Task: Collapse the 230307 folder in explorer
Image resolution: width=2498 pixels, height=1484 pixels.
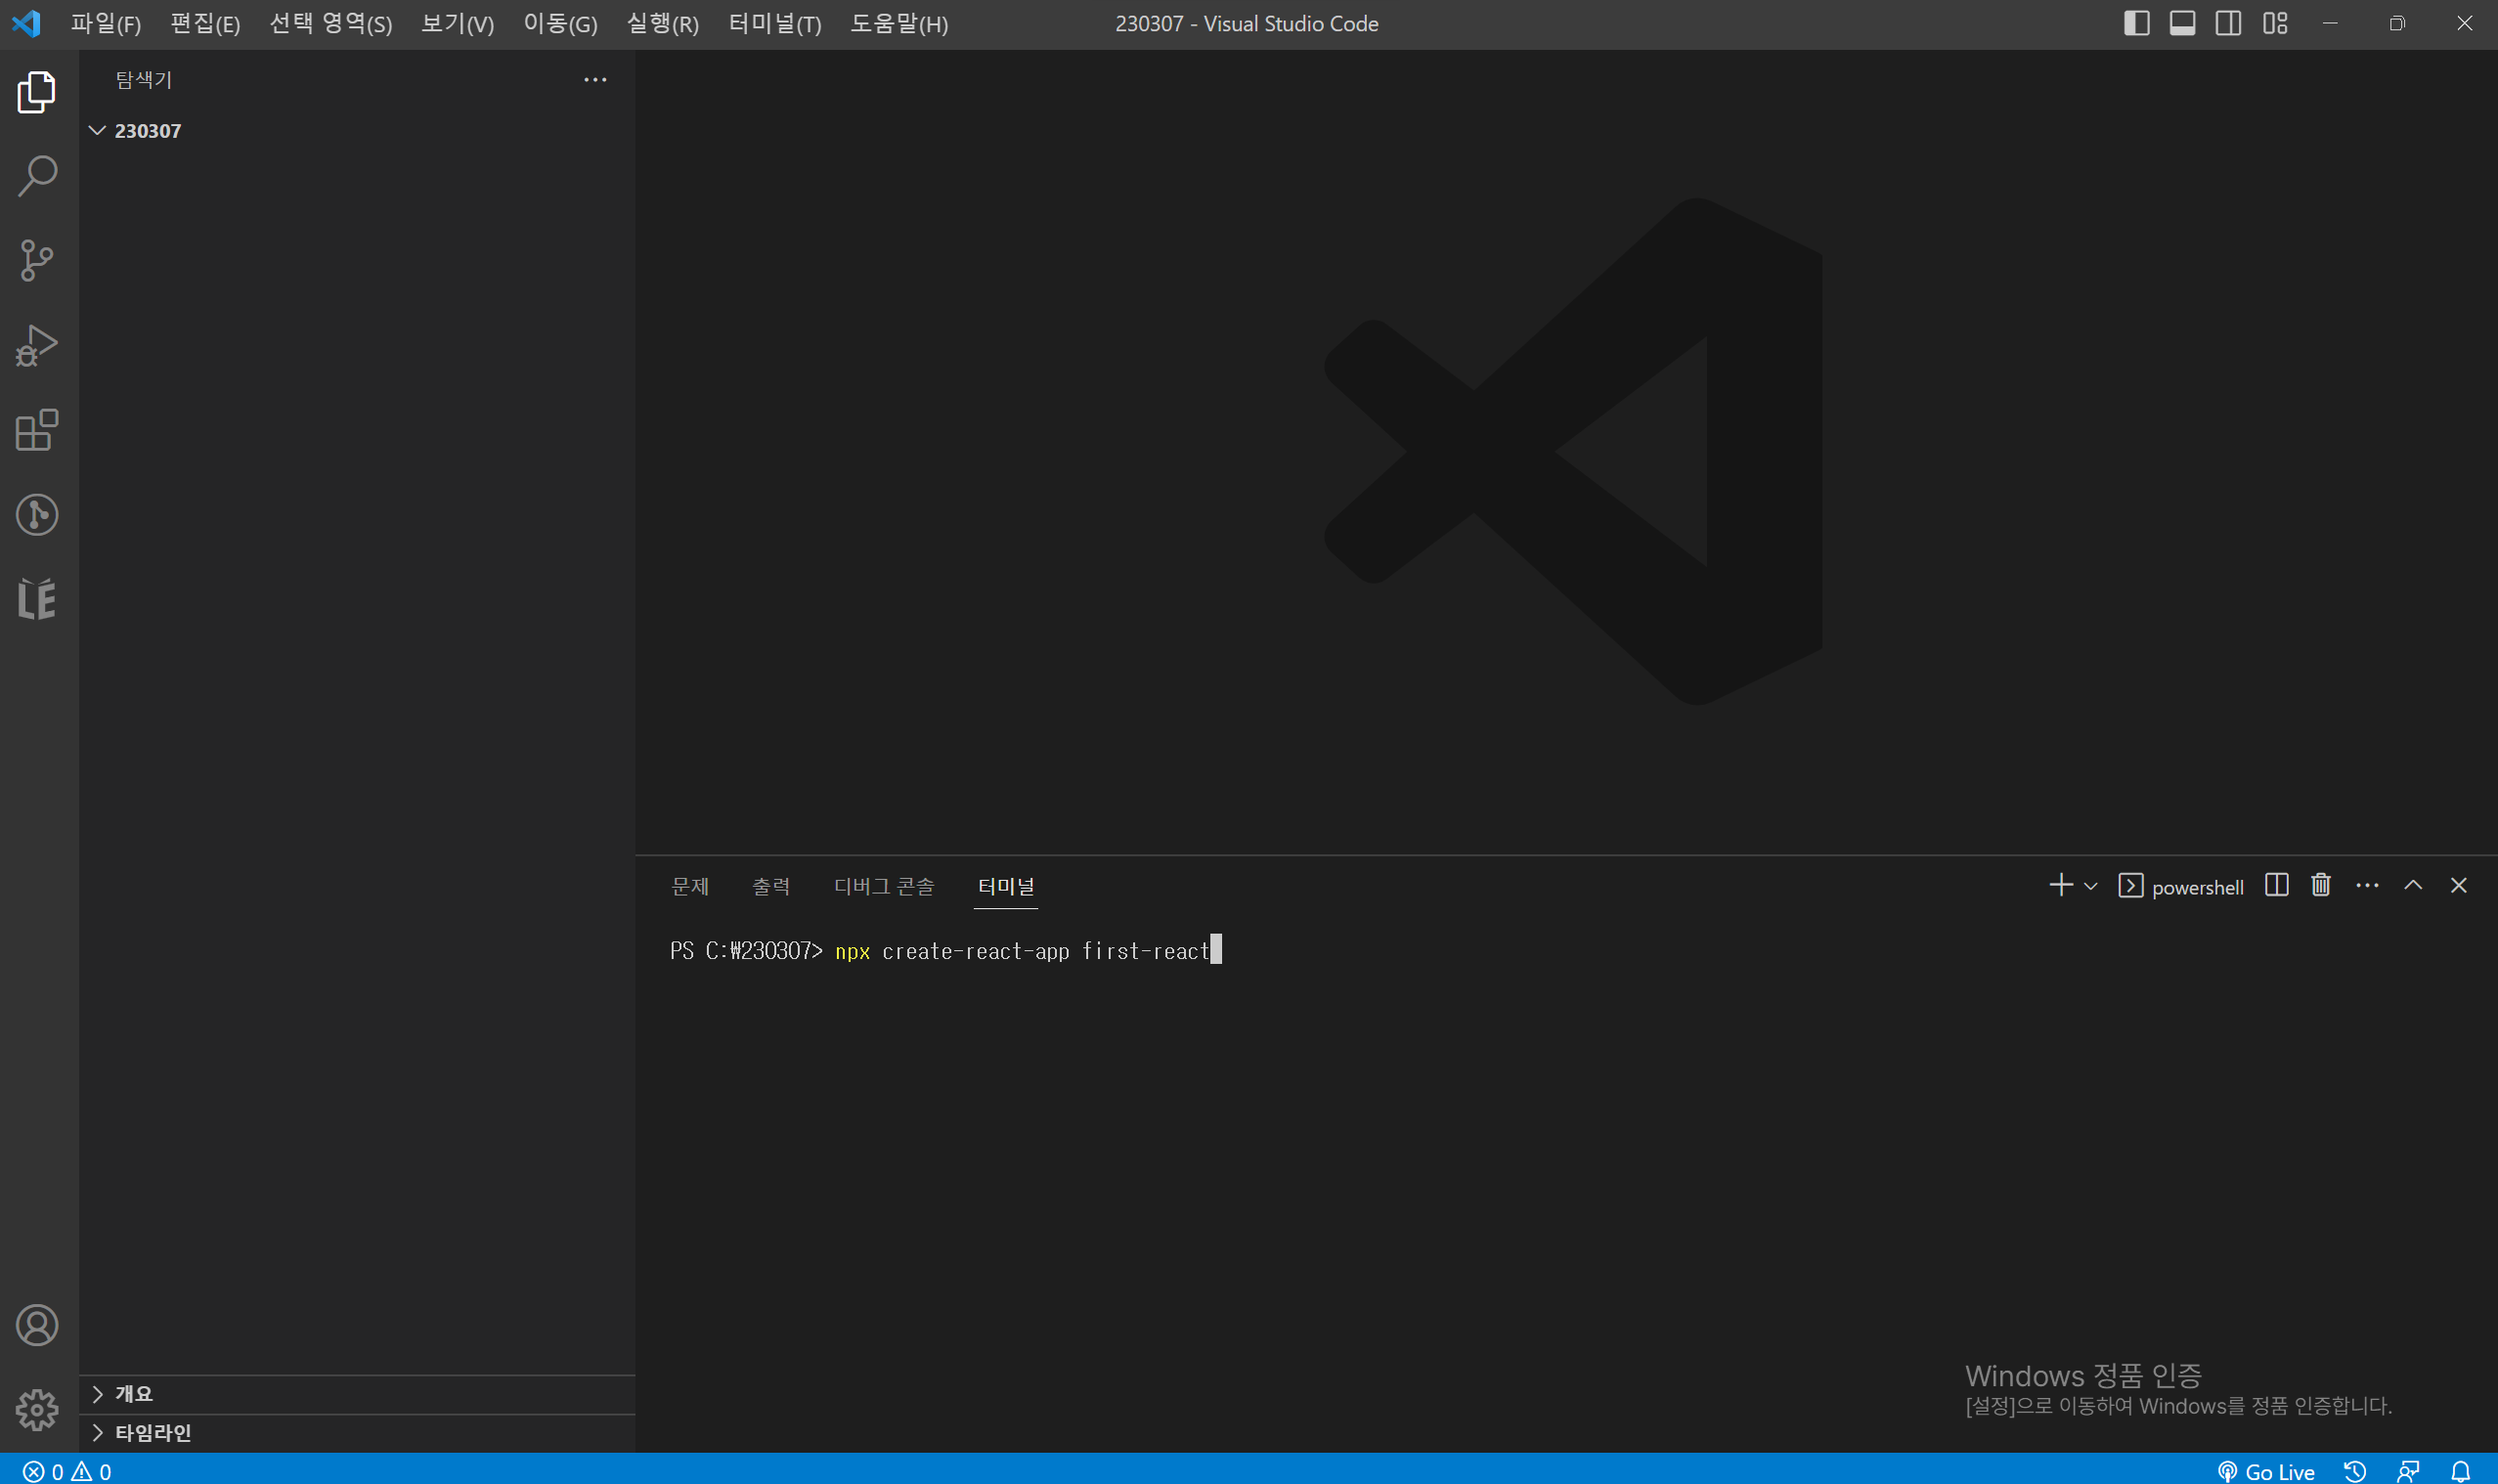Action: pos(98,131)
